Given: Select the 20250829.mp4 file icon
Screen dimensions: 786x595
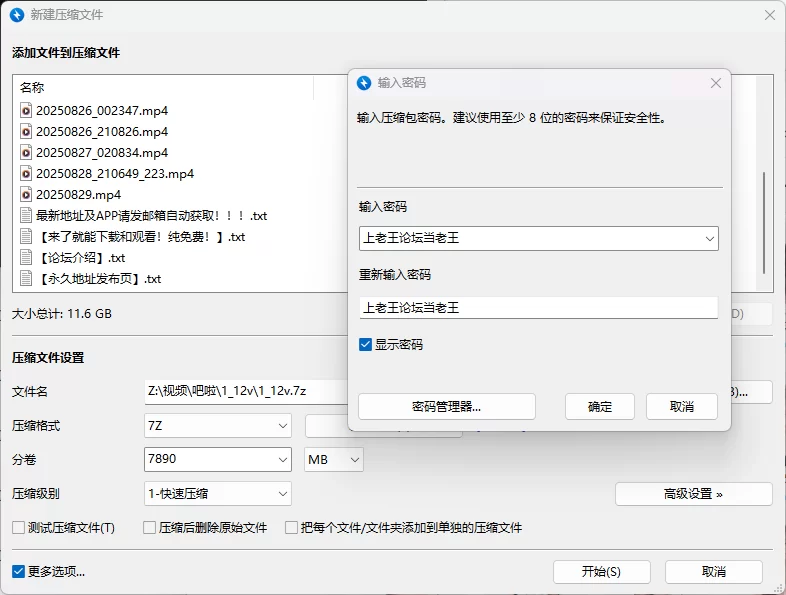Looking at the screenshot, I should point(26,195).
